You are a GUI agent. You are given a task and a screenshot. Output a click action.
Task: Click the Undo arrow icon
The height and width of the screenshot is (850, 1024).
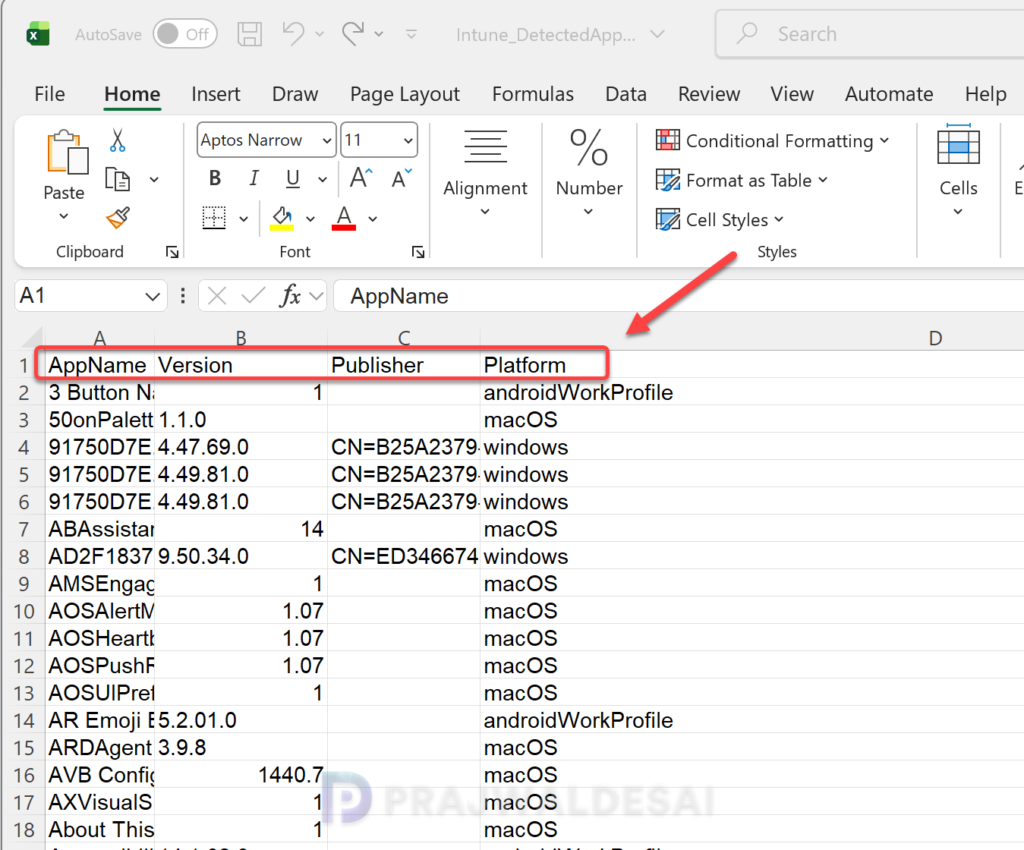(x=293, y=33)
